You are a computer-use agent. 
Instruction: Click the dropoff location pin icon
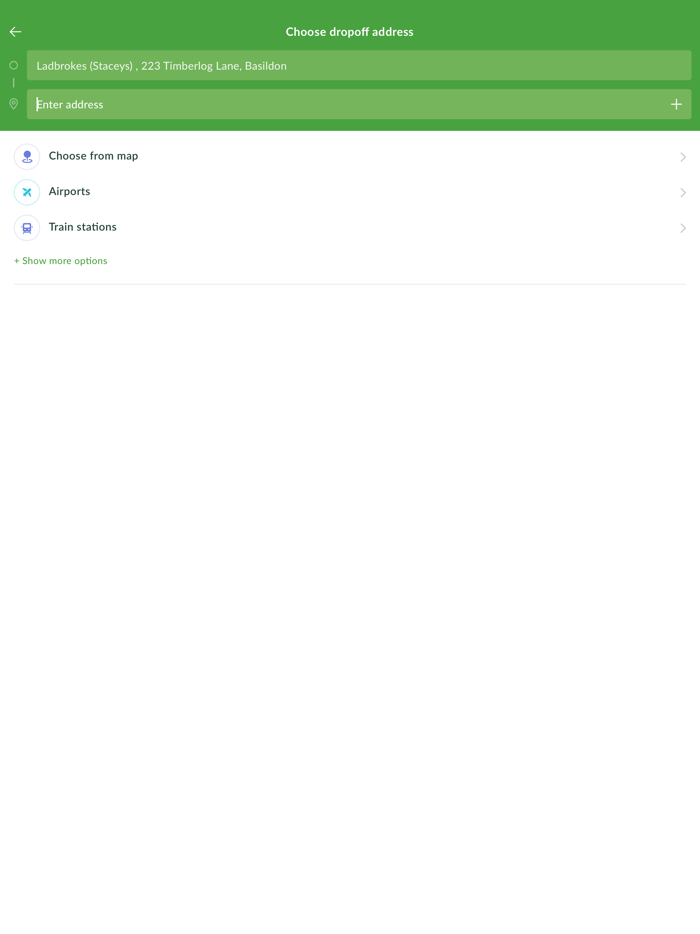click(14, 104)
